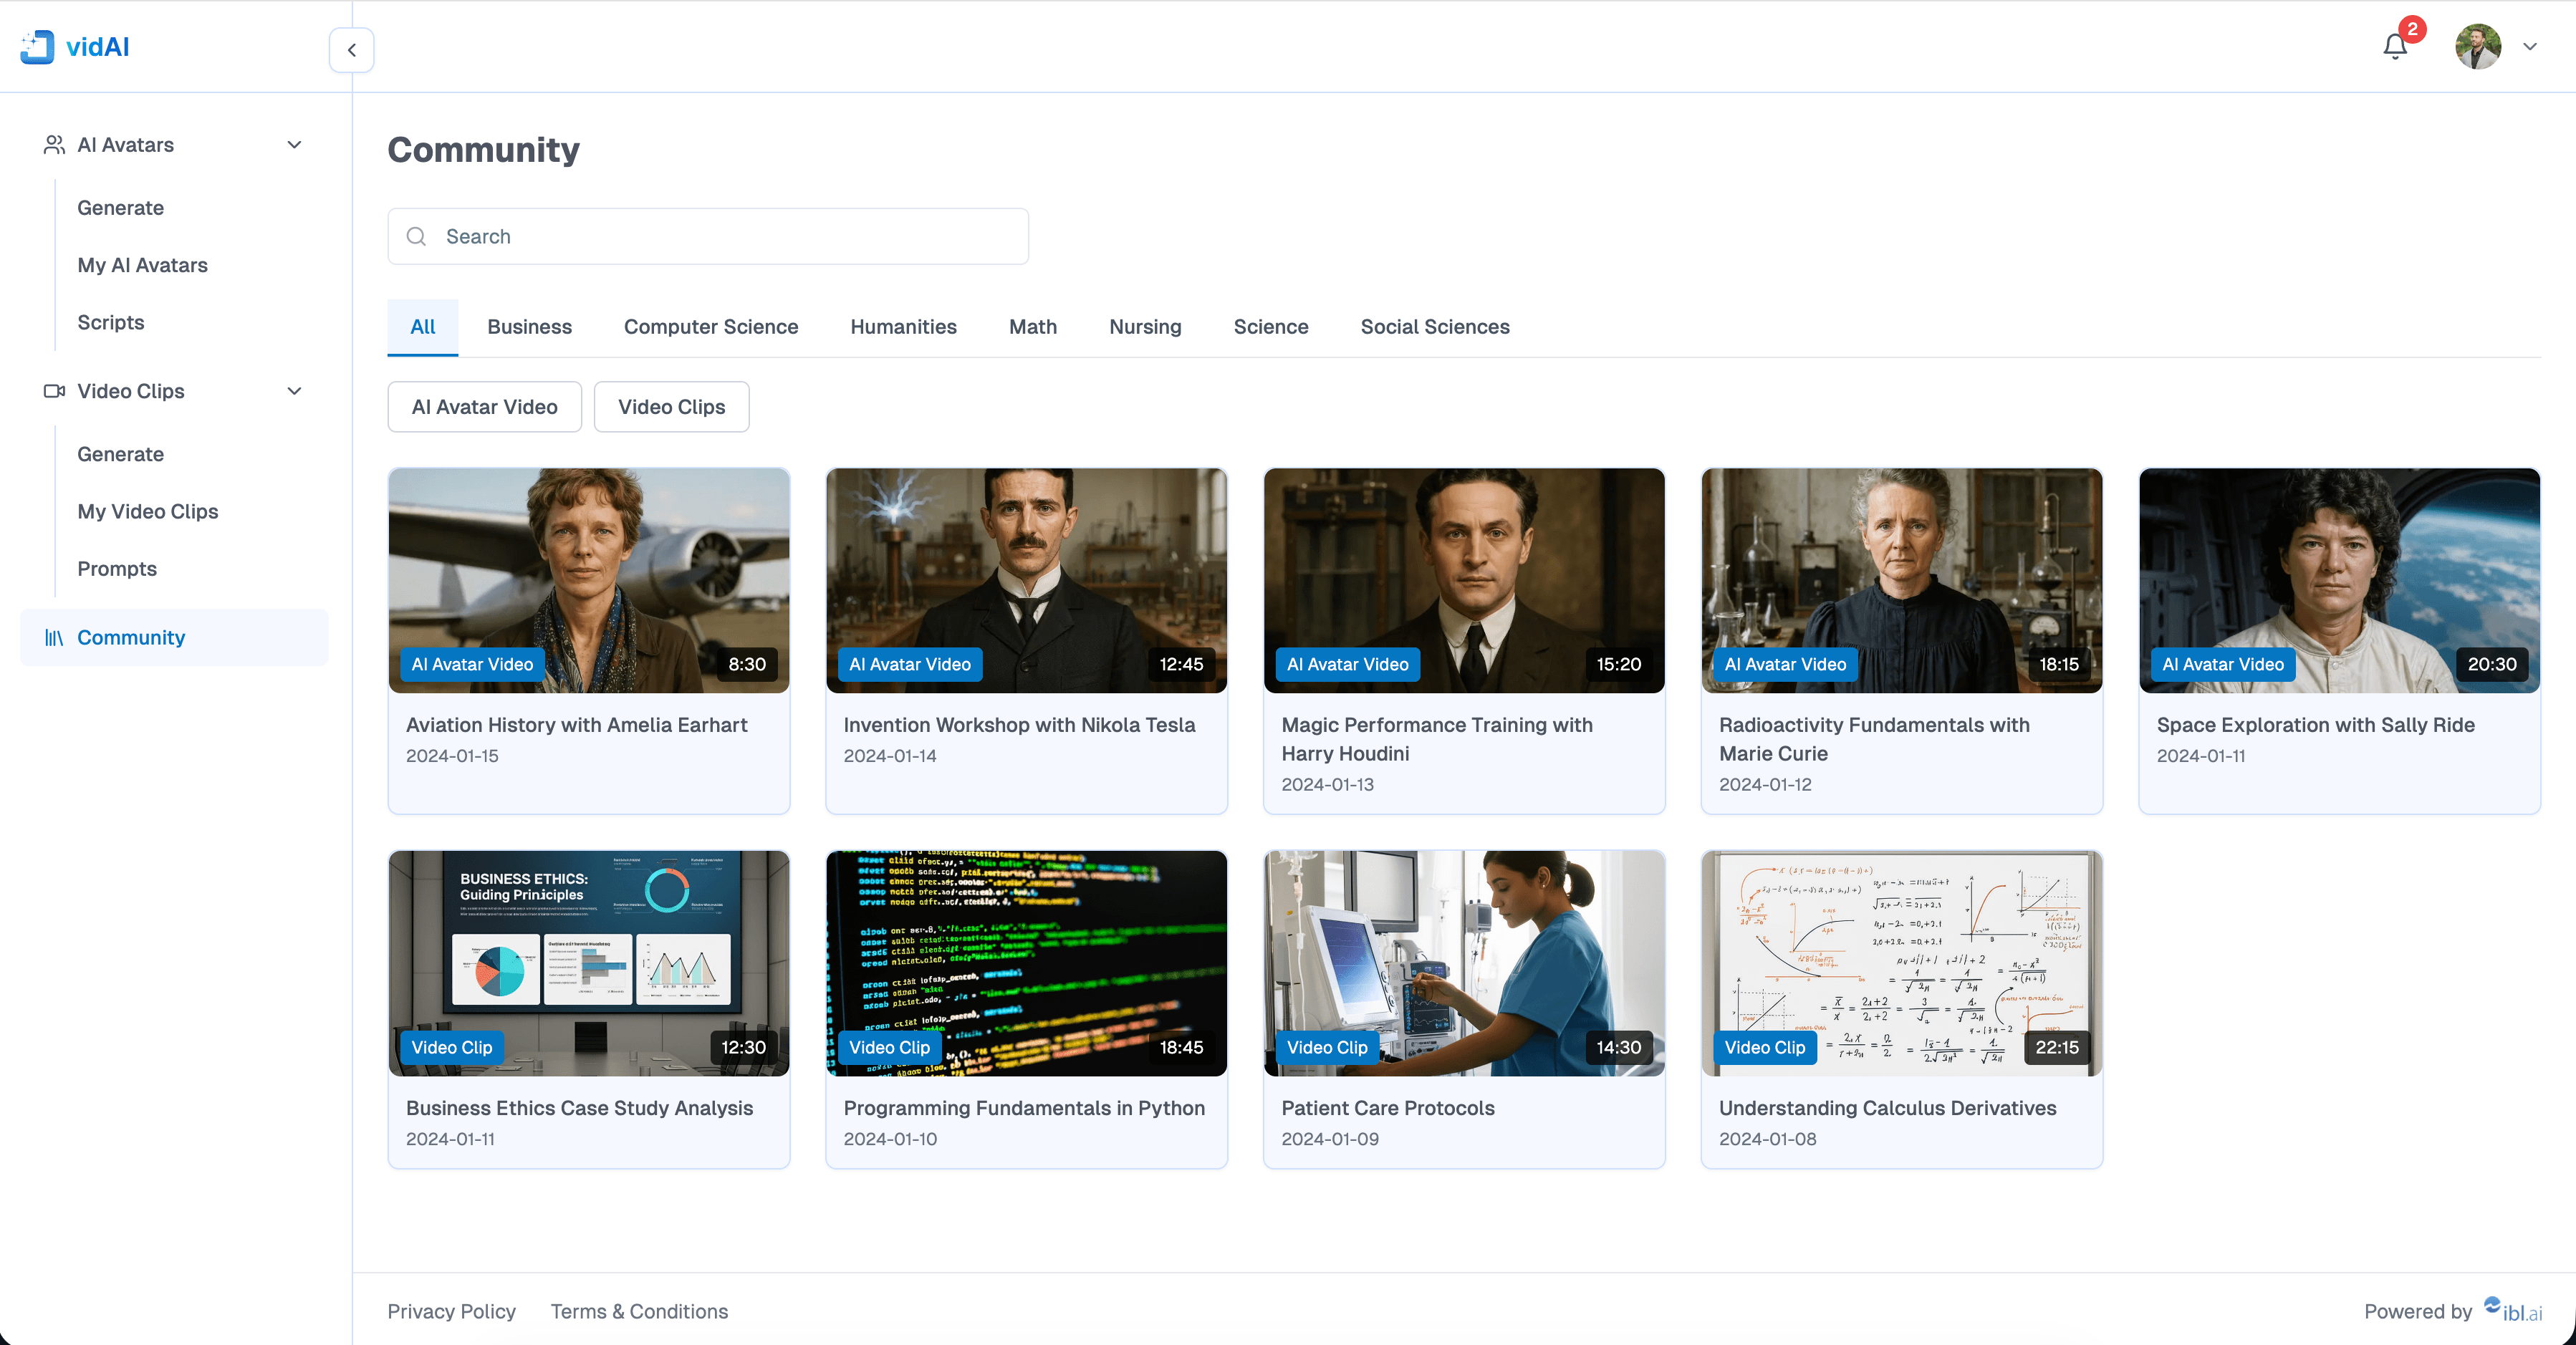Toggle the Video Clips filter button
Screen dimensions: 2576x1345
tap(671, 407)
